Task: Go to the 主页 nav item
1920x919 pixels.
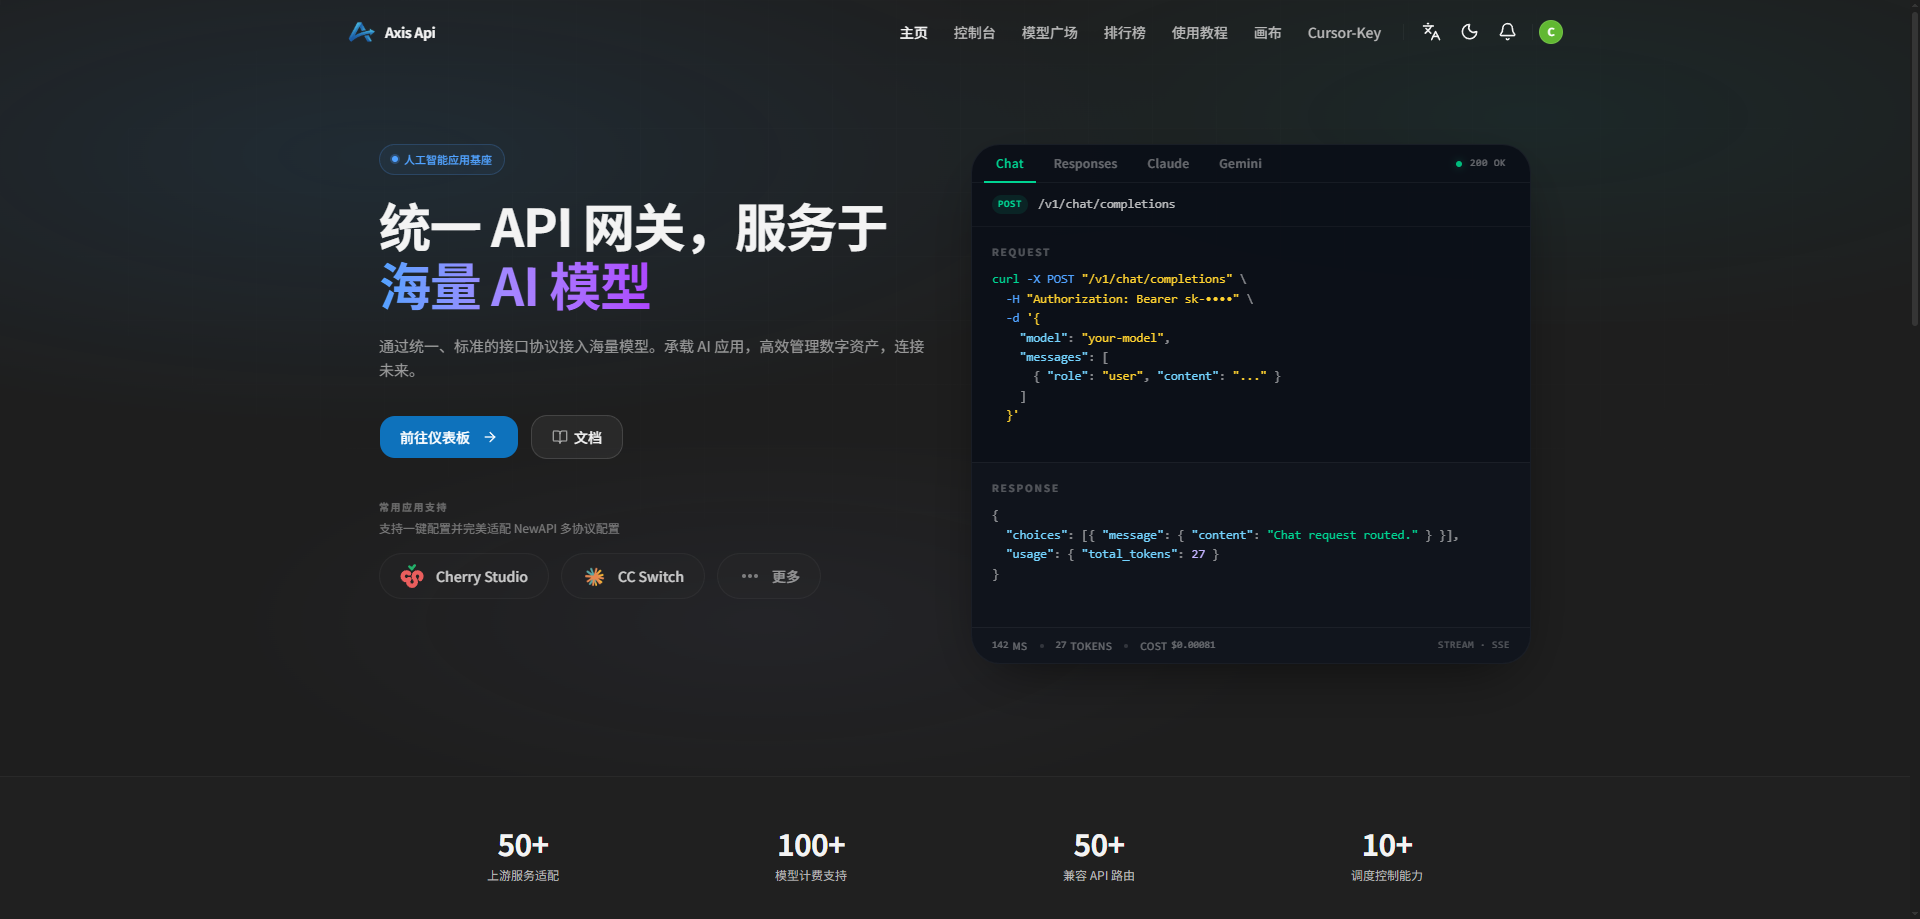Action: pyautogui.click(x=913, y=33)
